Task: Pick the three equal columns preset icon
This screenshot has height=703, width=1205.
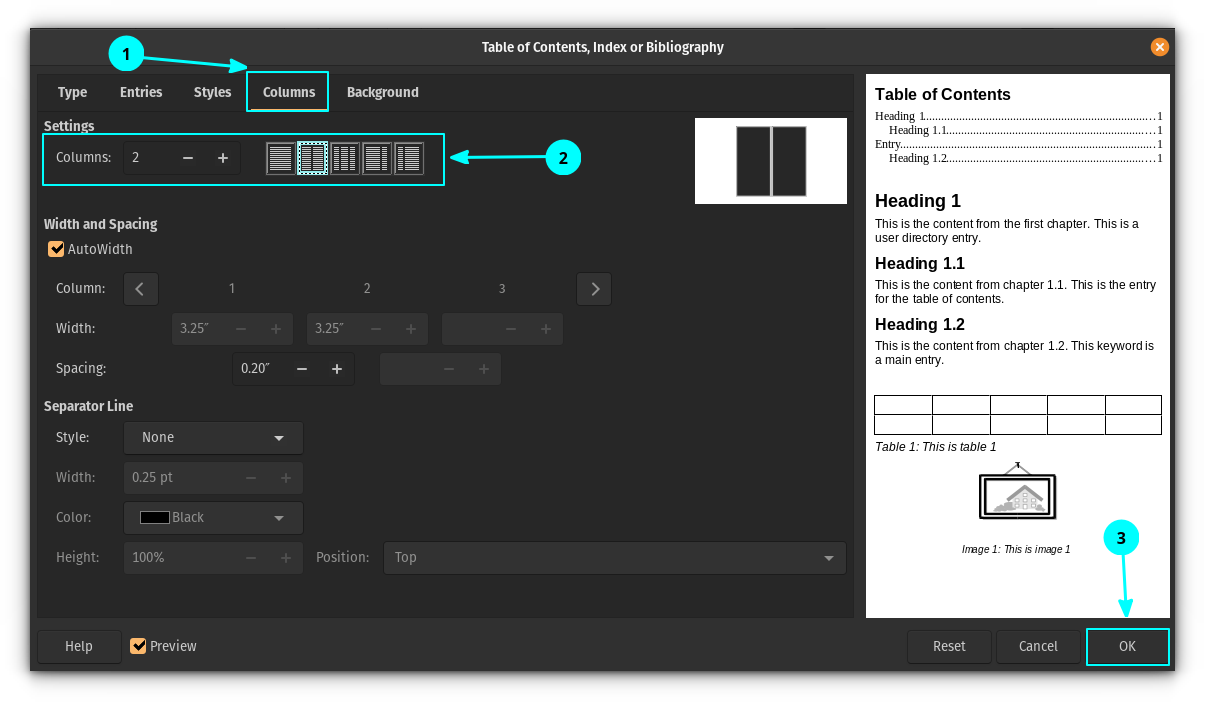Action: pos(345,158)
